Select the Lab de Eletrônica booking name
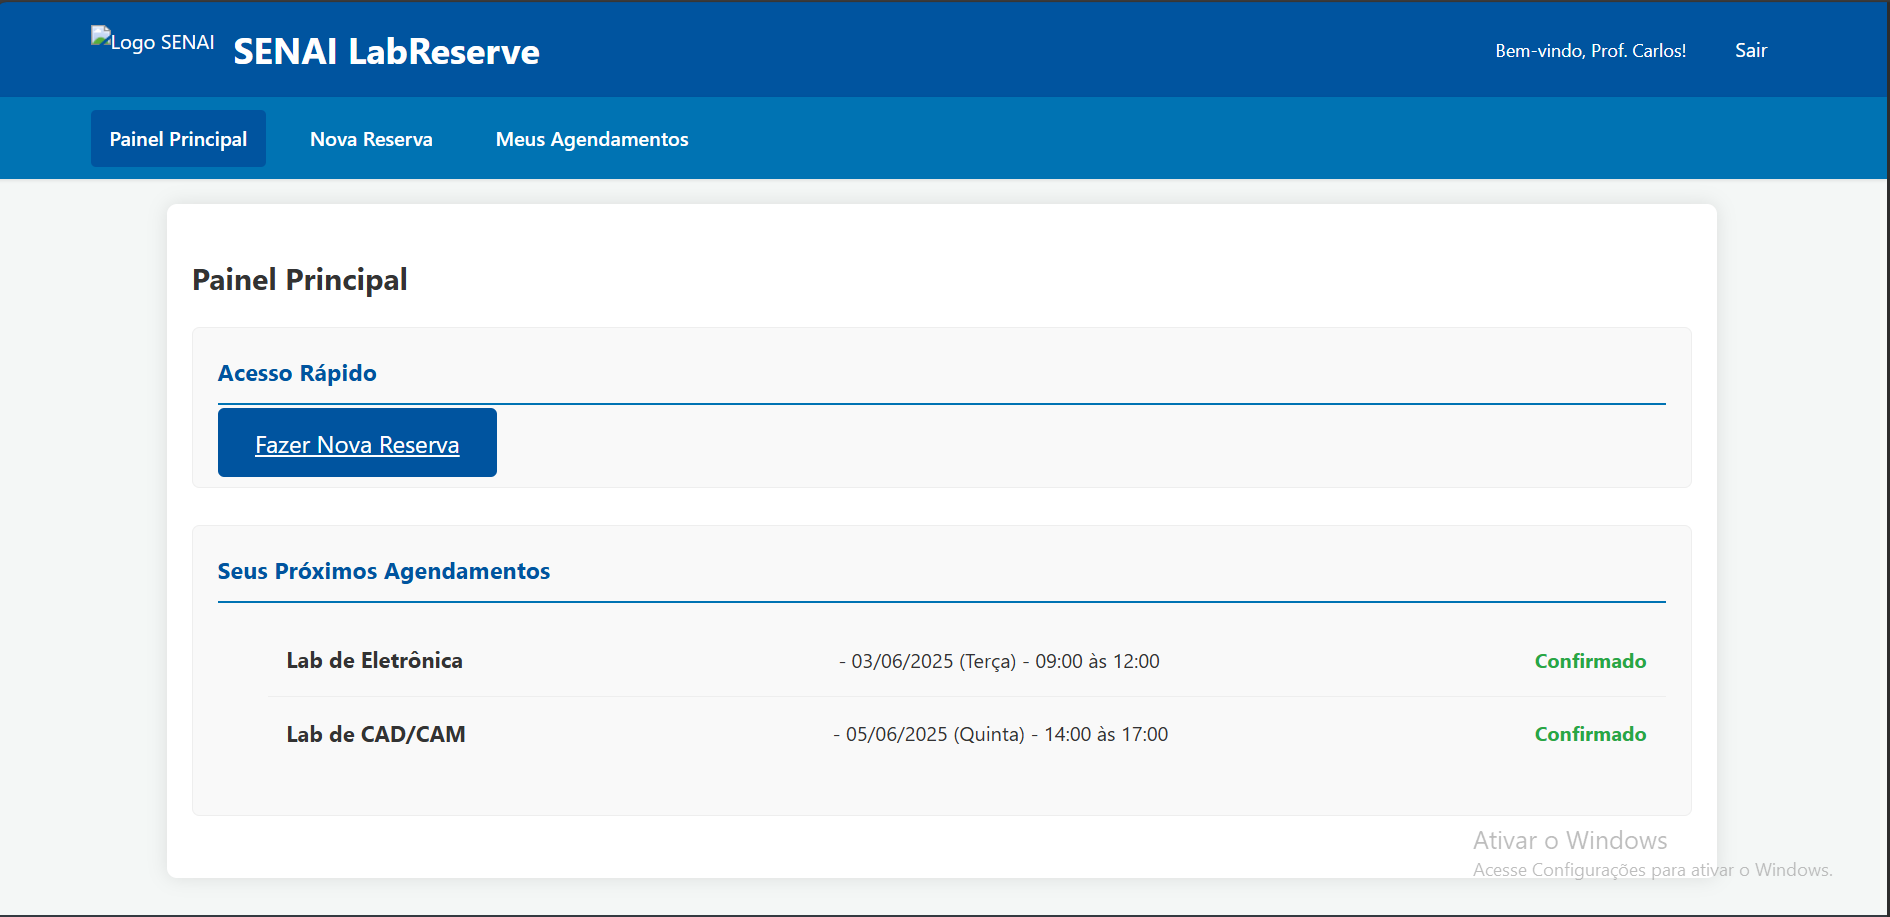Image resolution: width=1890 pixels, height=917 pixels. [374, 661]
